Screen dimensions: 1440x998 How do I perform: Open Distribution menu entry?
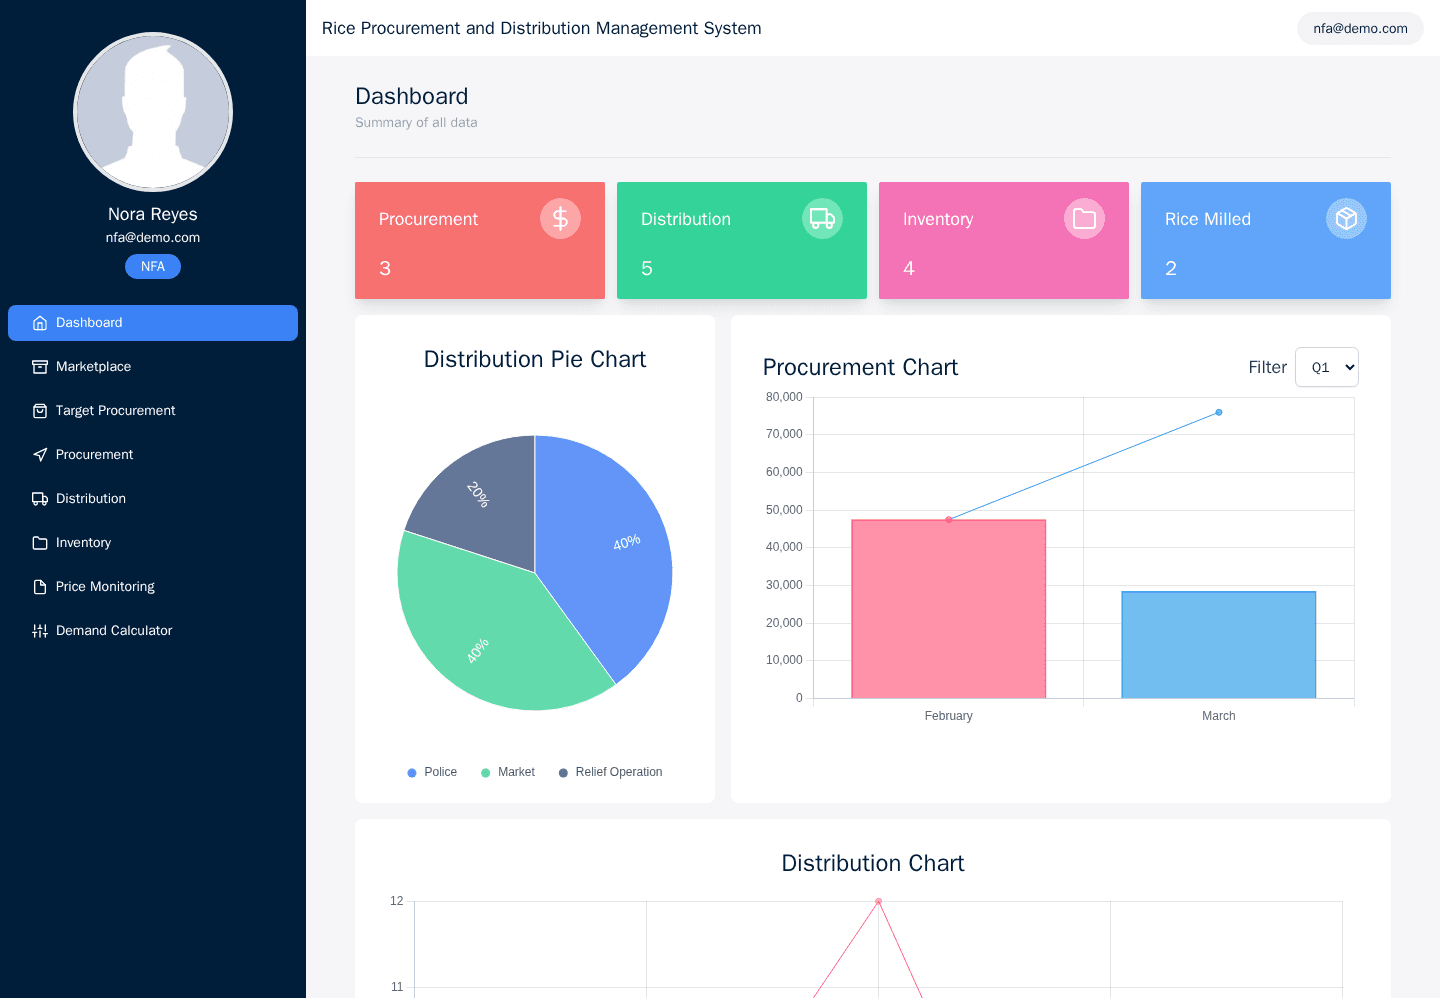(153, 499)
